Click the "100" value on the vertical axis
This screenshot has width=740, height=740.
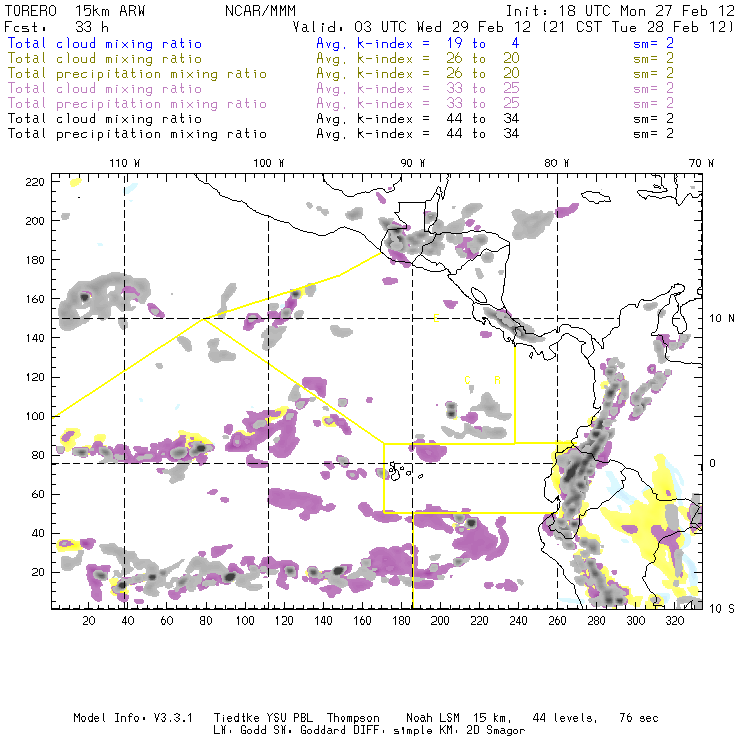[35, 416]
